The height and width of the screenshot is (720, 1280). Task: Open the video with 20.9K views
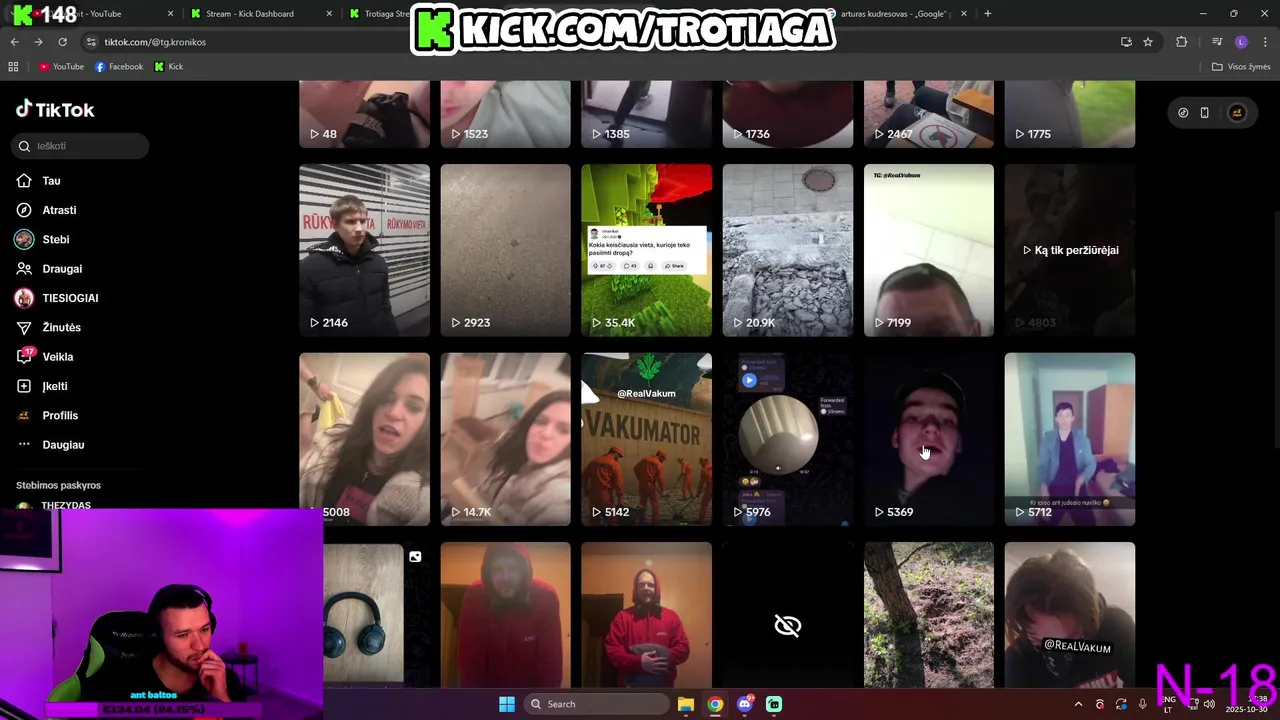pyautogui.click(x=787, y=250)
